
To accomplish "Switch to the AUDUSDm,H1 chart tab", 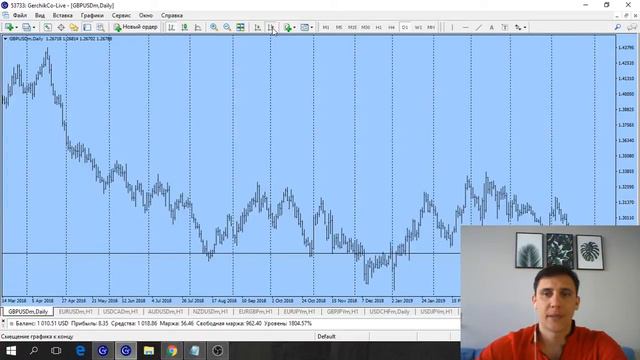I will point(165,312).
